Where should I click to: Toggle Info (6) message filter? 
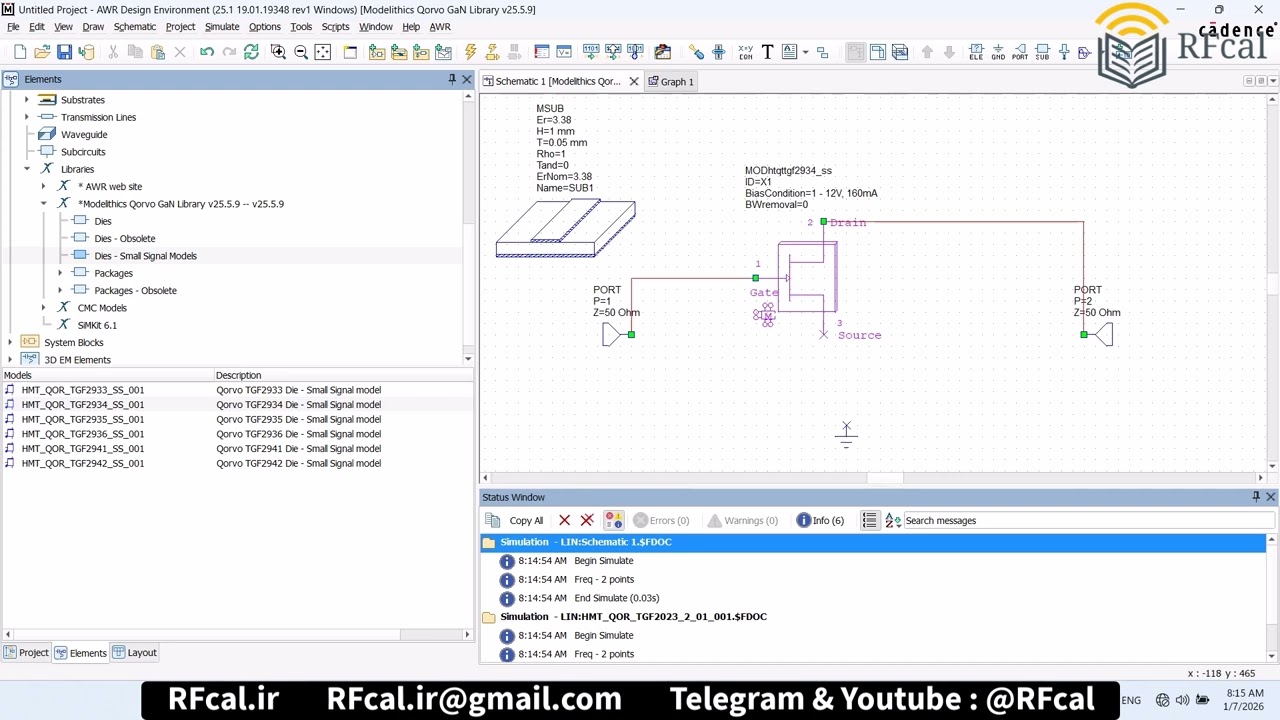[820, 520]
